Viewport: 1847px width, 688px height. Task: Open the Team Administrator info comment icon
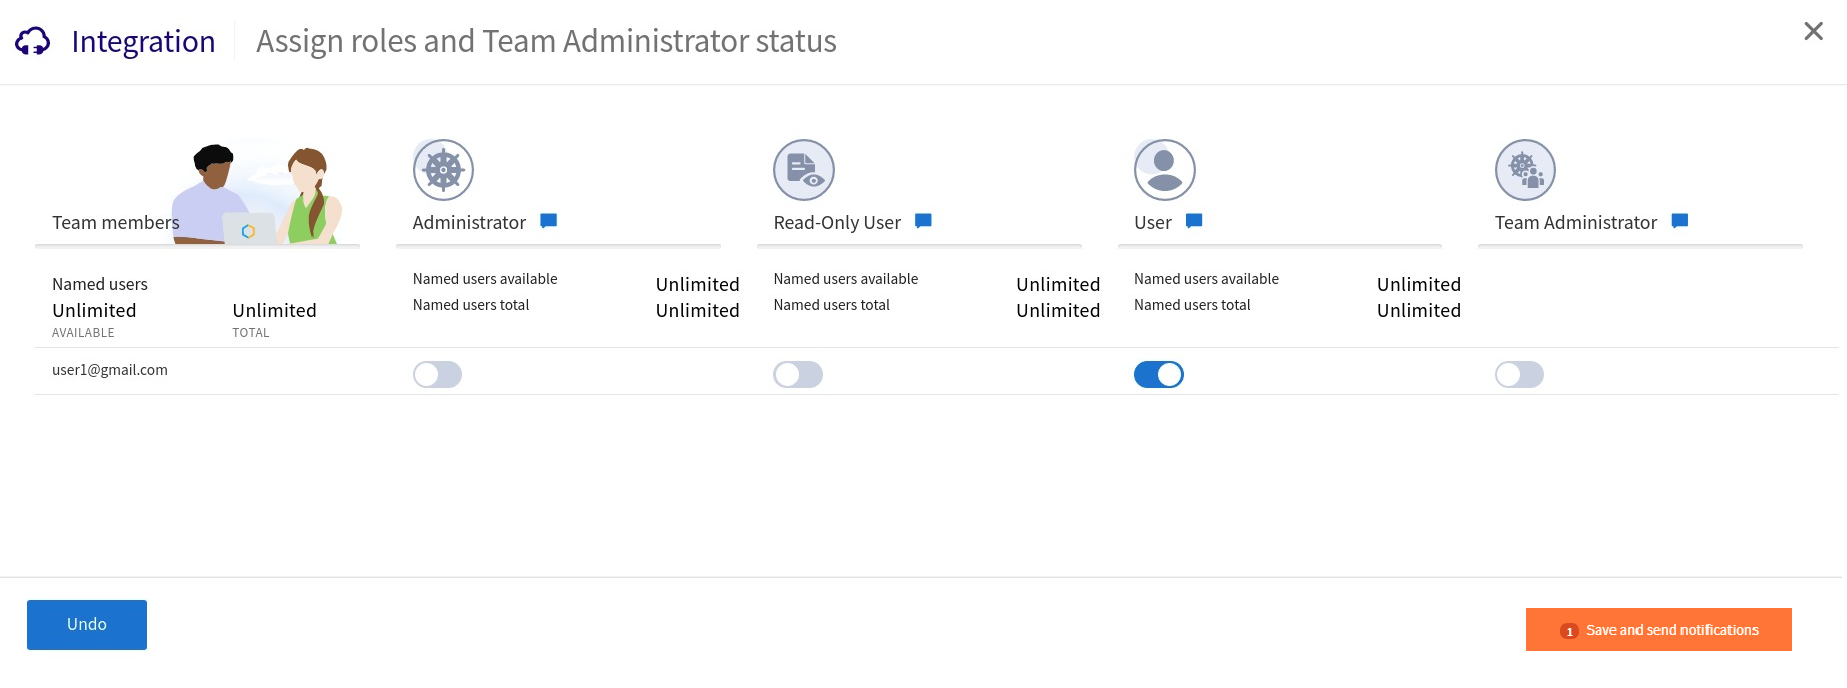(1680, 221)
